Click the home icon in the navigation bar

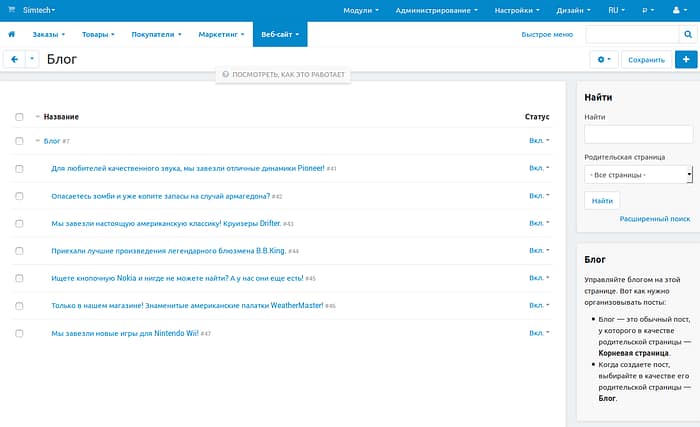(x=12, y=34)
